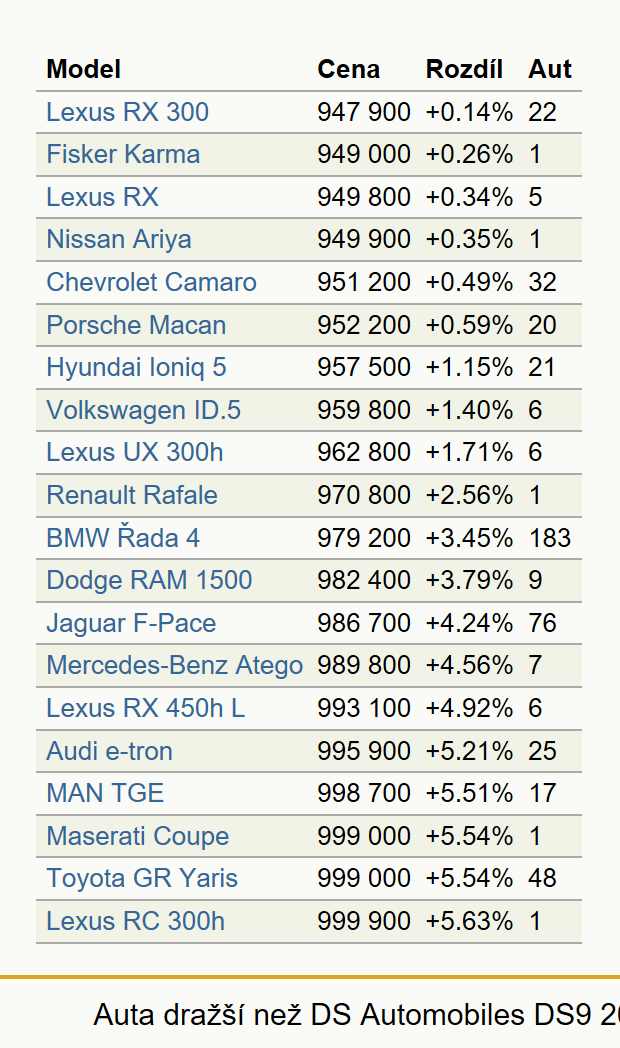Visit the Nissan Ariya page link
This screenshot has height=1048, width=620.
click(119, 239)
